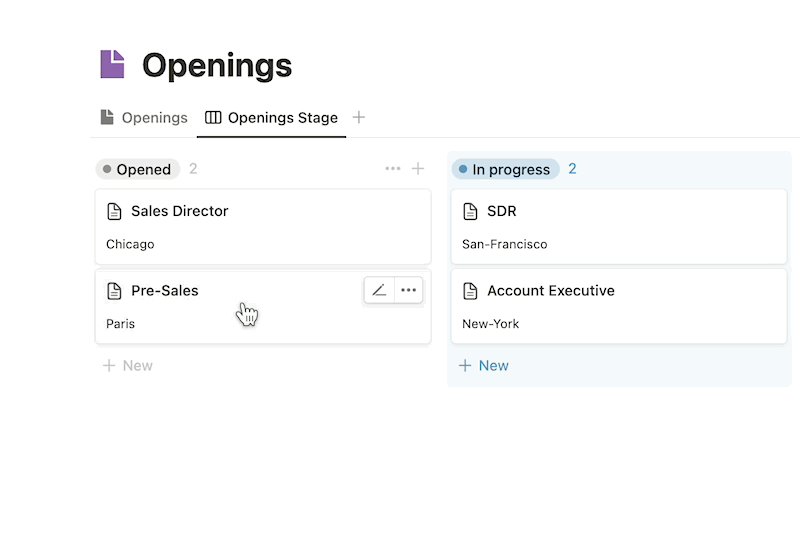Click the edit pencil icon on Pre-Sales card
This screenshot has height=548, width=800.
pyautogui.click(x=379, y=290)
